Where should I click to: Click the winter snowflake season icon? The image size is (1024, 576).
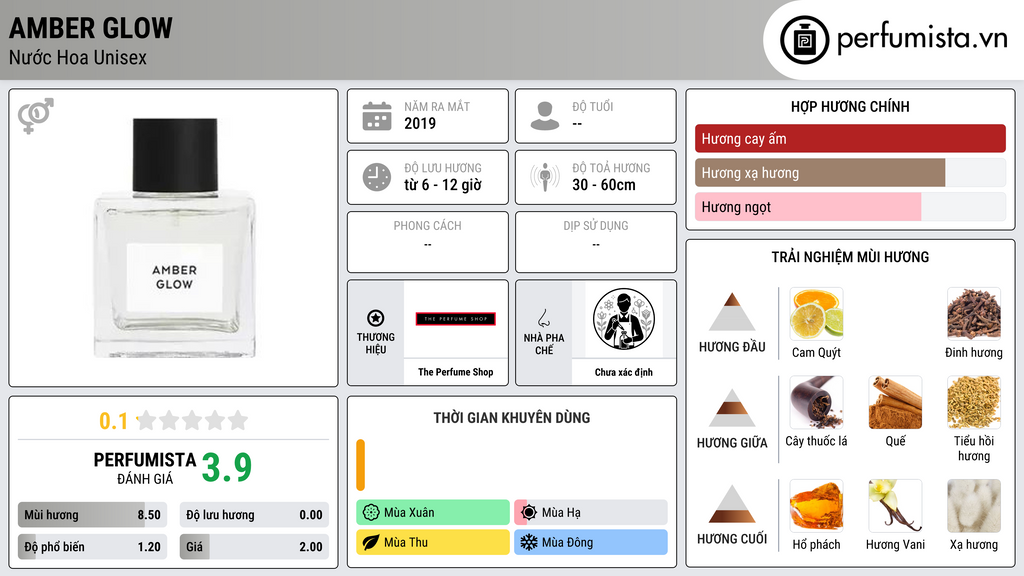(529, 542)
